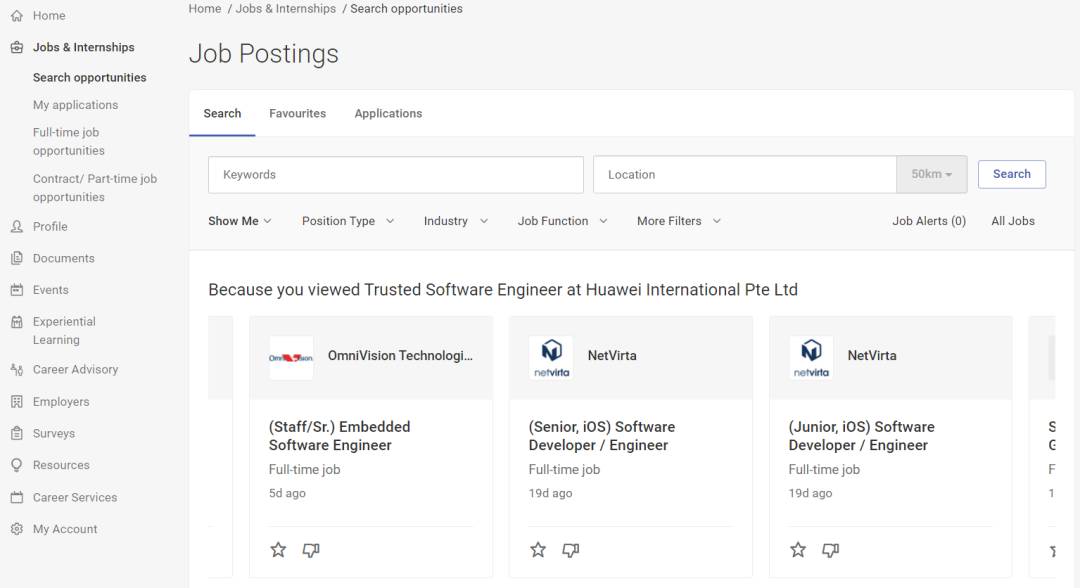Screen dimensions: 1080x588
Task: Click the Keywords input field
Action: pos(395,174)
